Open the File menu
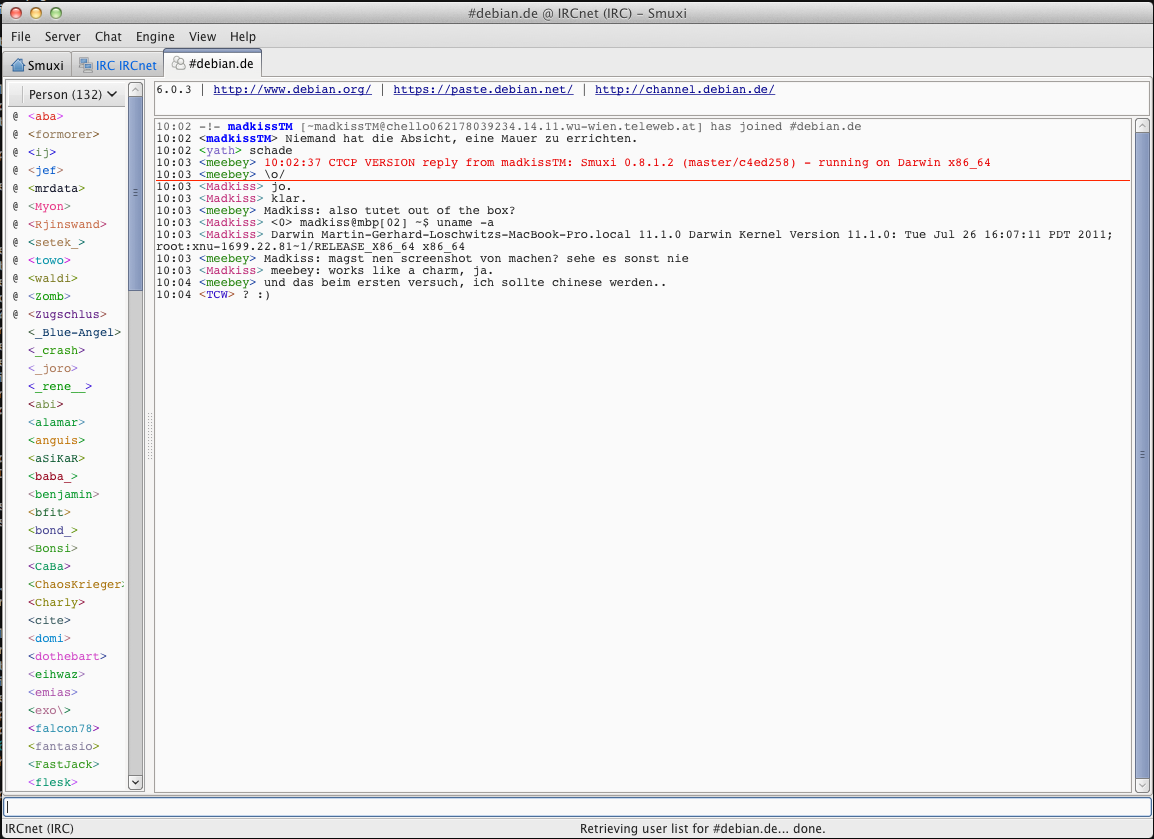The height and width of the screenshot is (839, 1154). tap(21, 37)
